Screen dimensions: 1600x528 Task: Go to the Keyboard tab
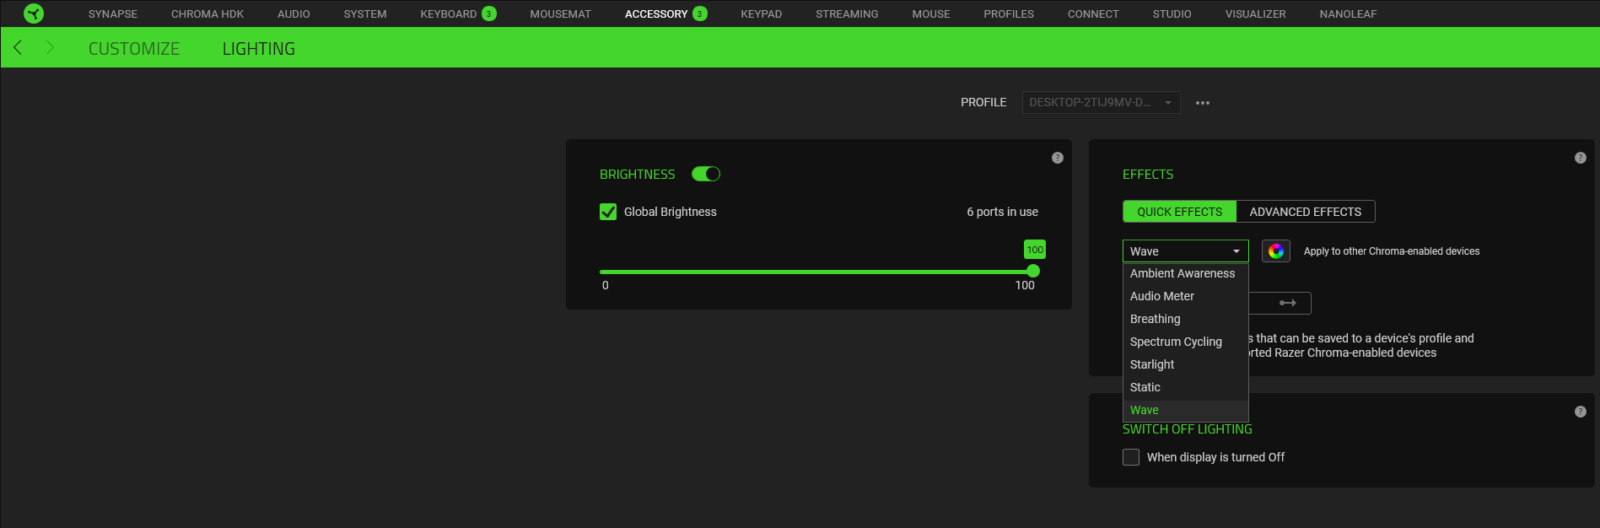coord(448,14)
